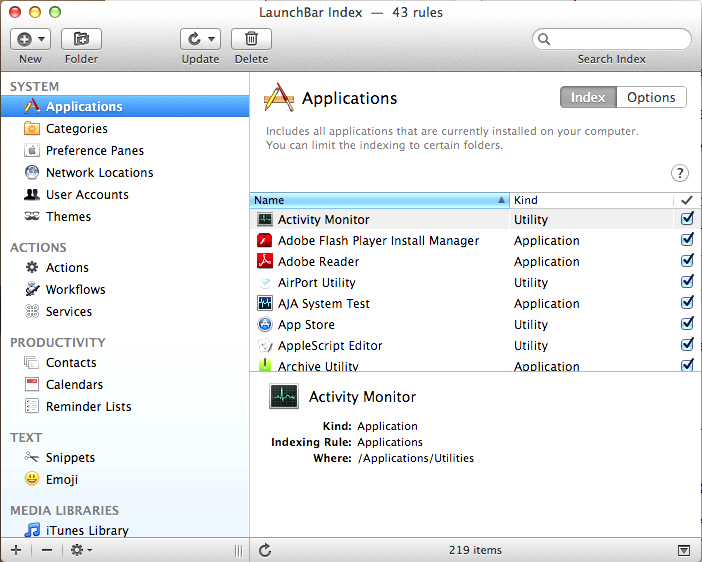Sort by the Name column header

pos(380,200)
